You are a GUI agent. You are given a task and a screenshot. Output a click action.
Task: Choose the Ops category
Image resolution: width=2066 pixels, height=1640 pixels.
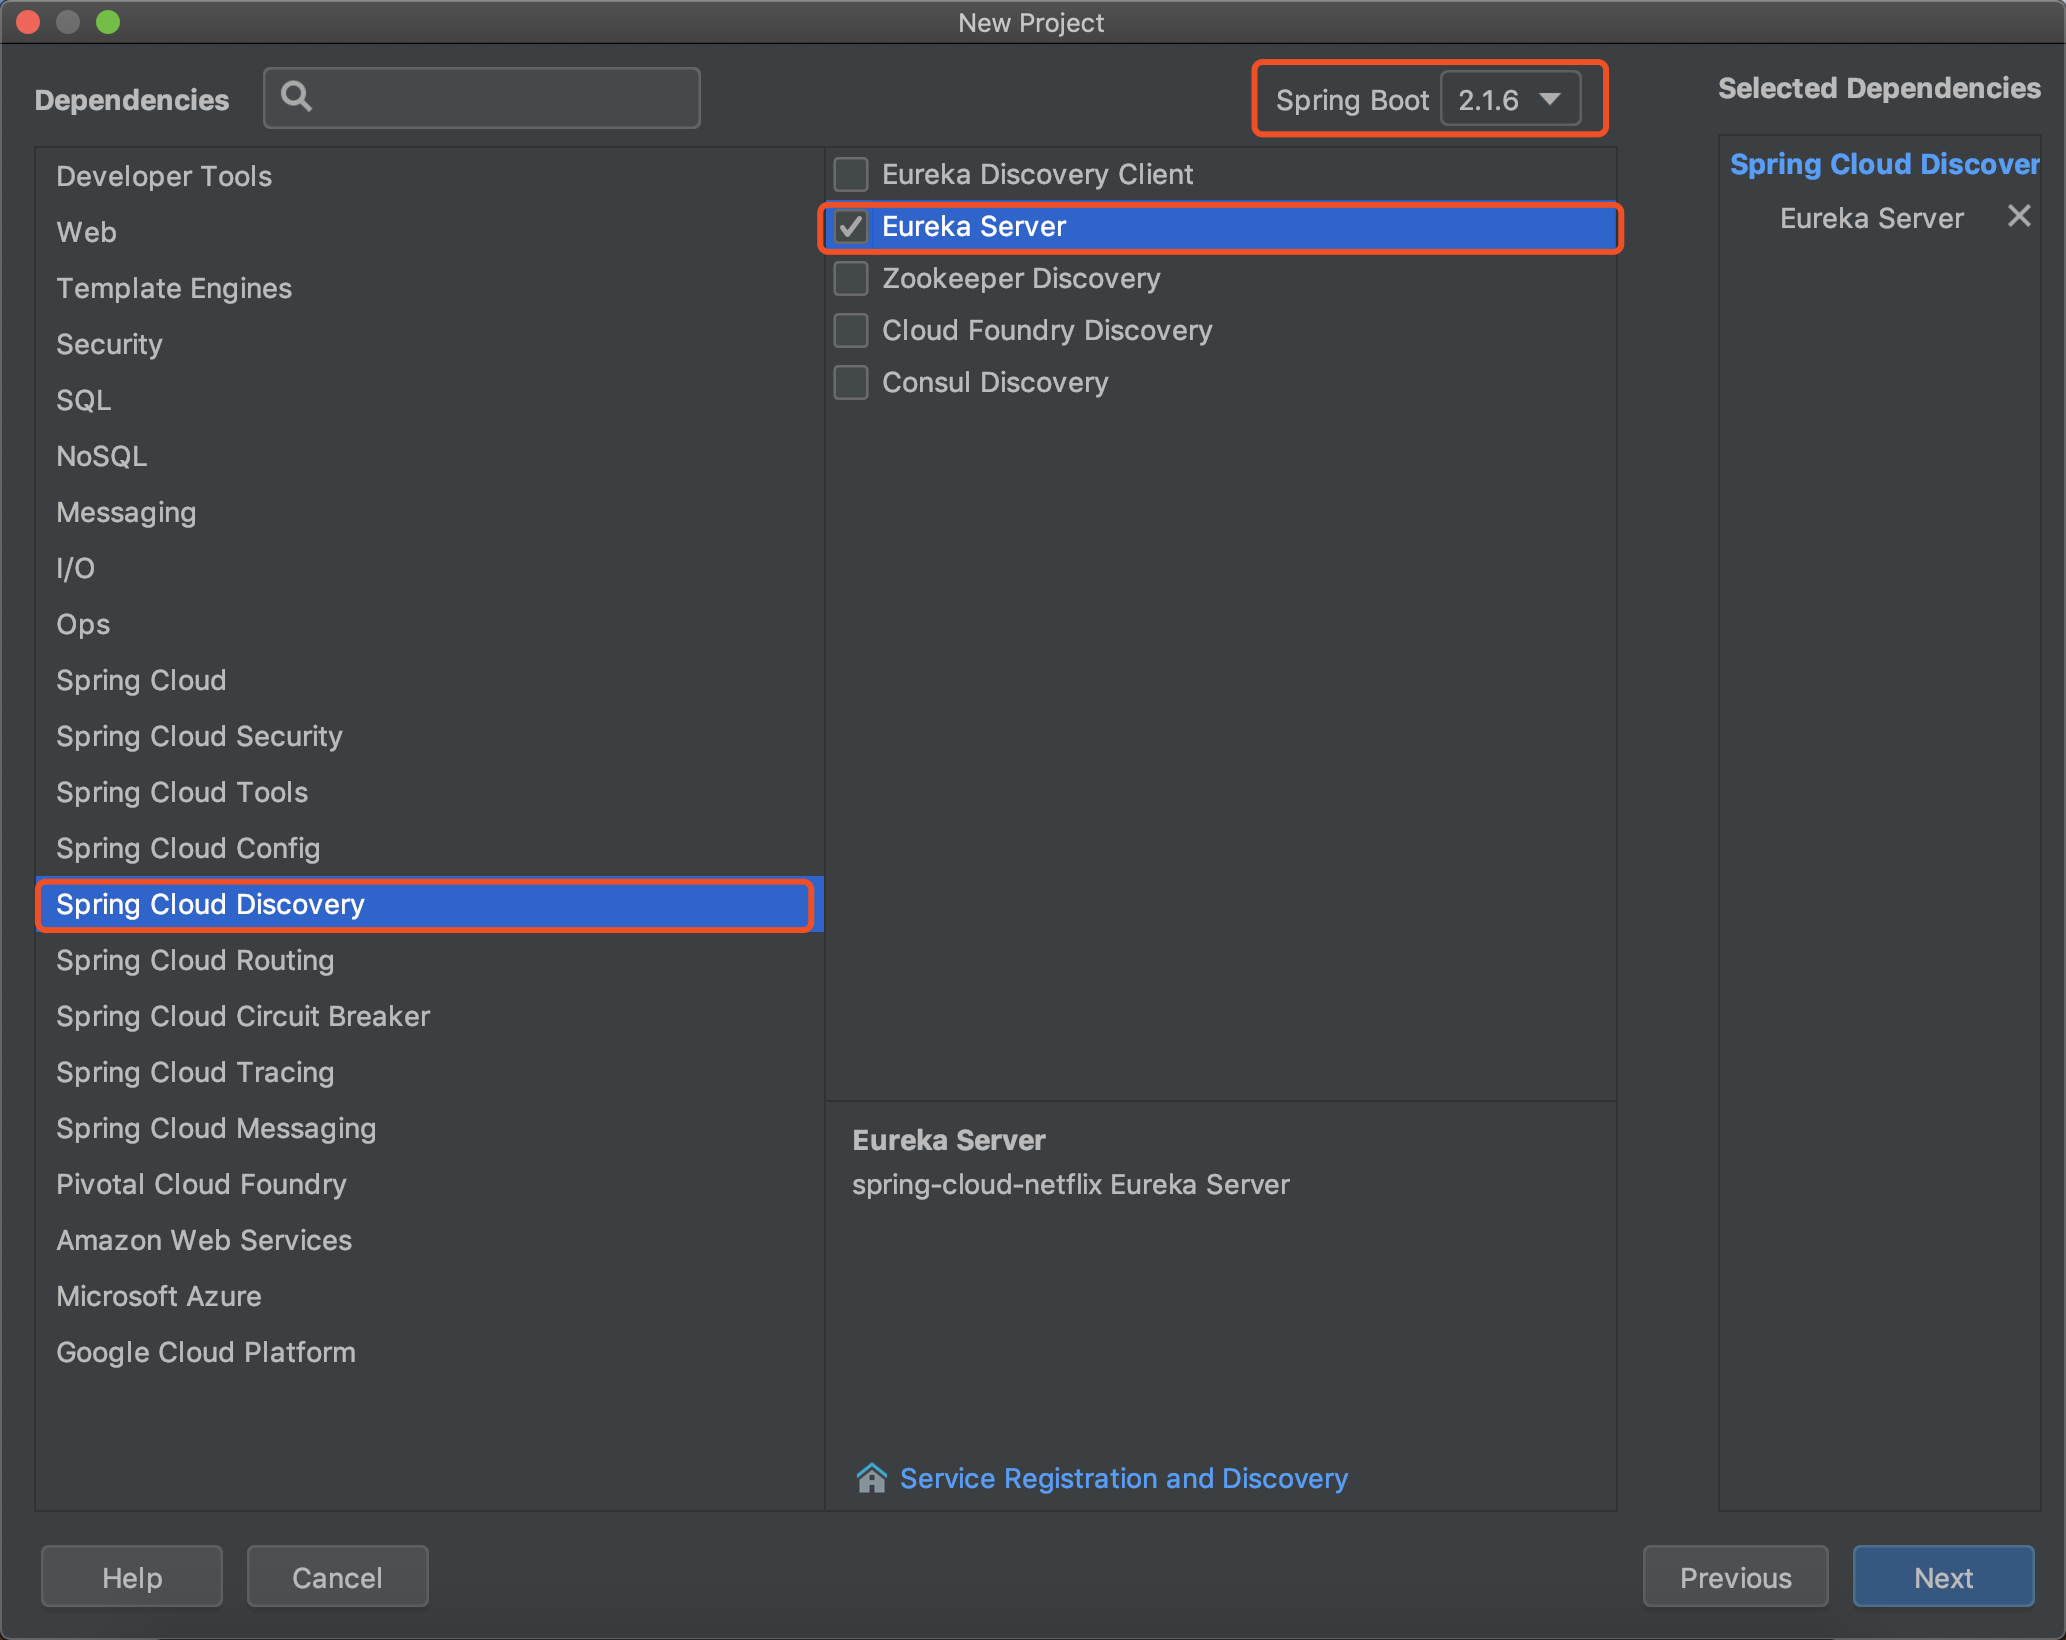[429, 624]
